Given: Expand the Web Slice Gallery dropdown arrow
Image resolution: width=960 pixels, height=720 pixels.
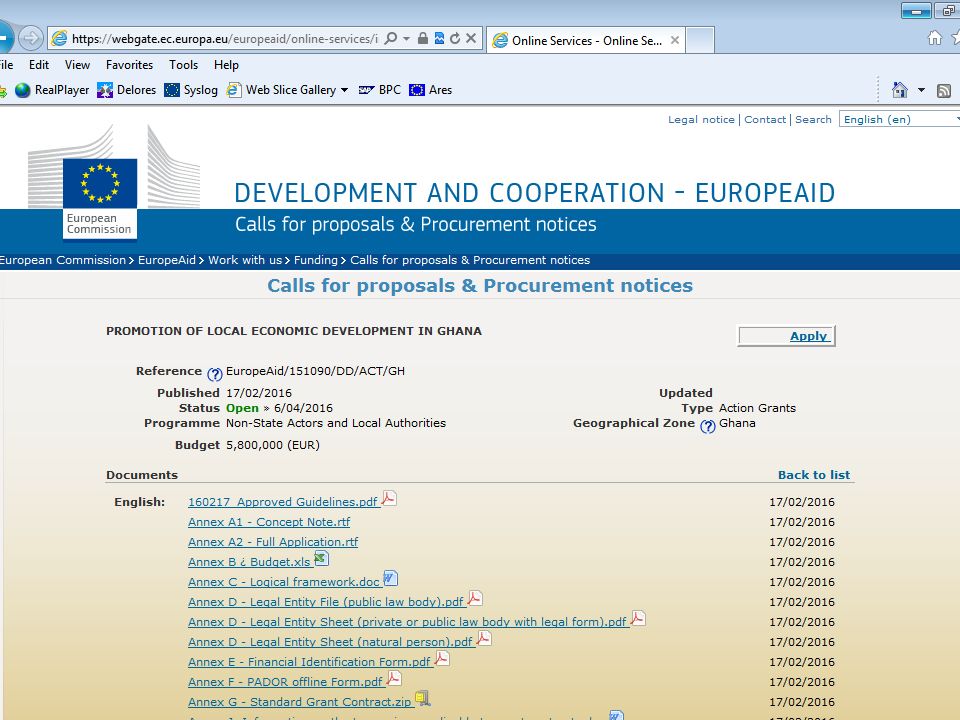Looking at the screenshot, I should [344, 90].
